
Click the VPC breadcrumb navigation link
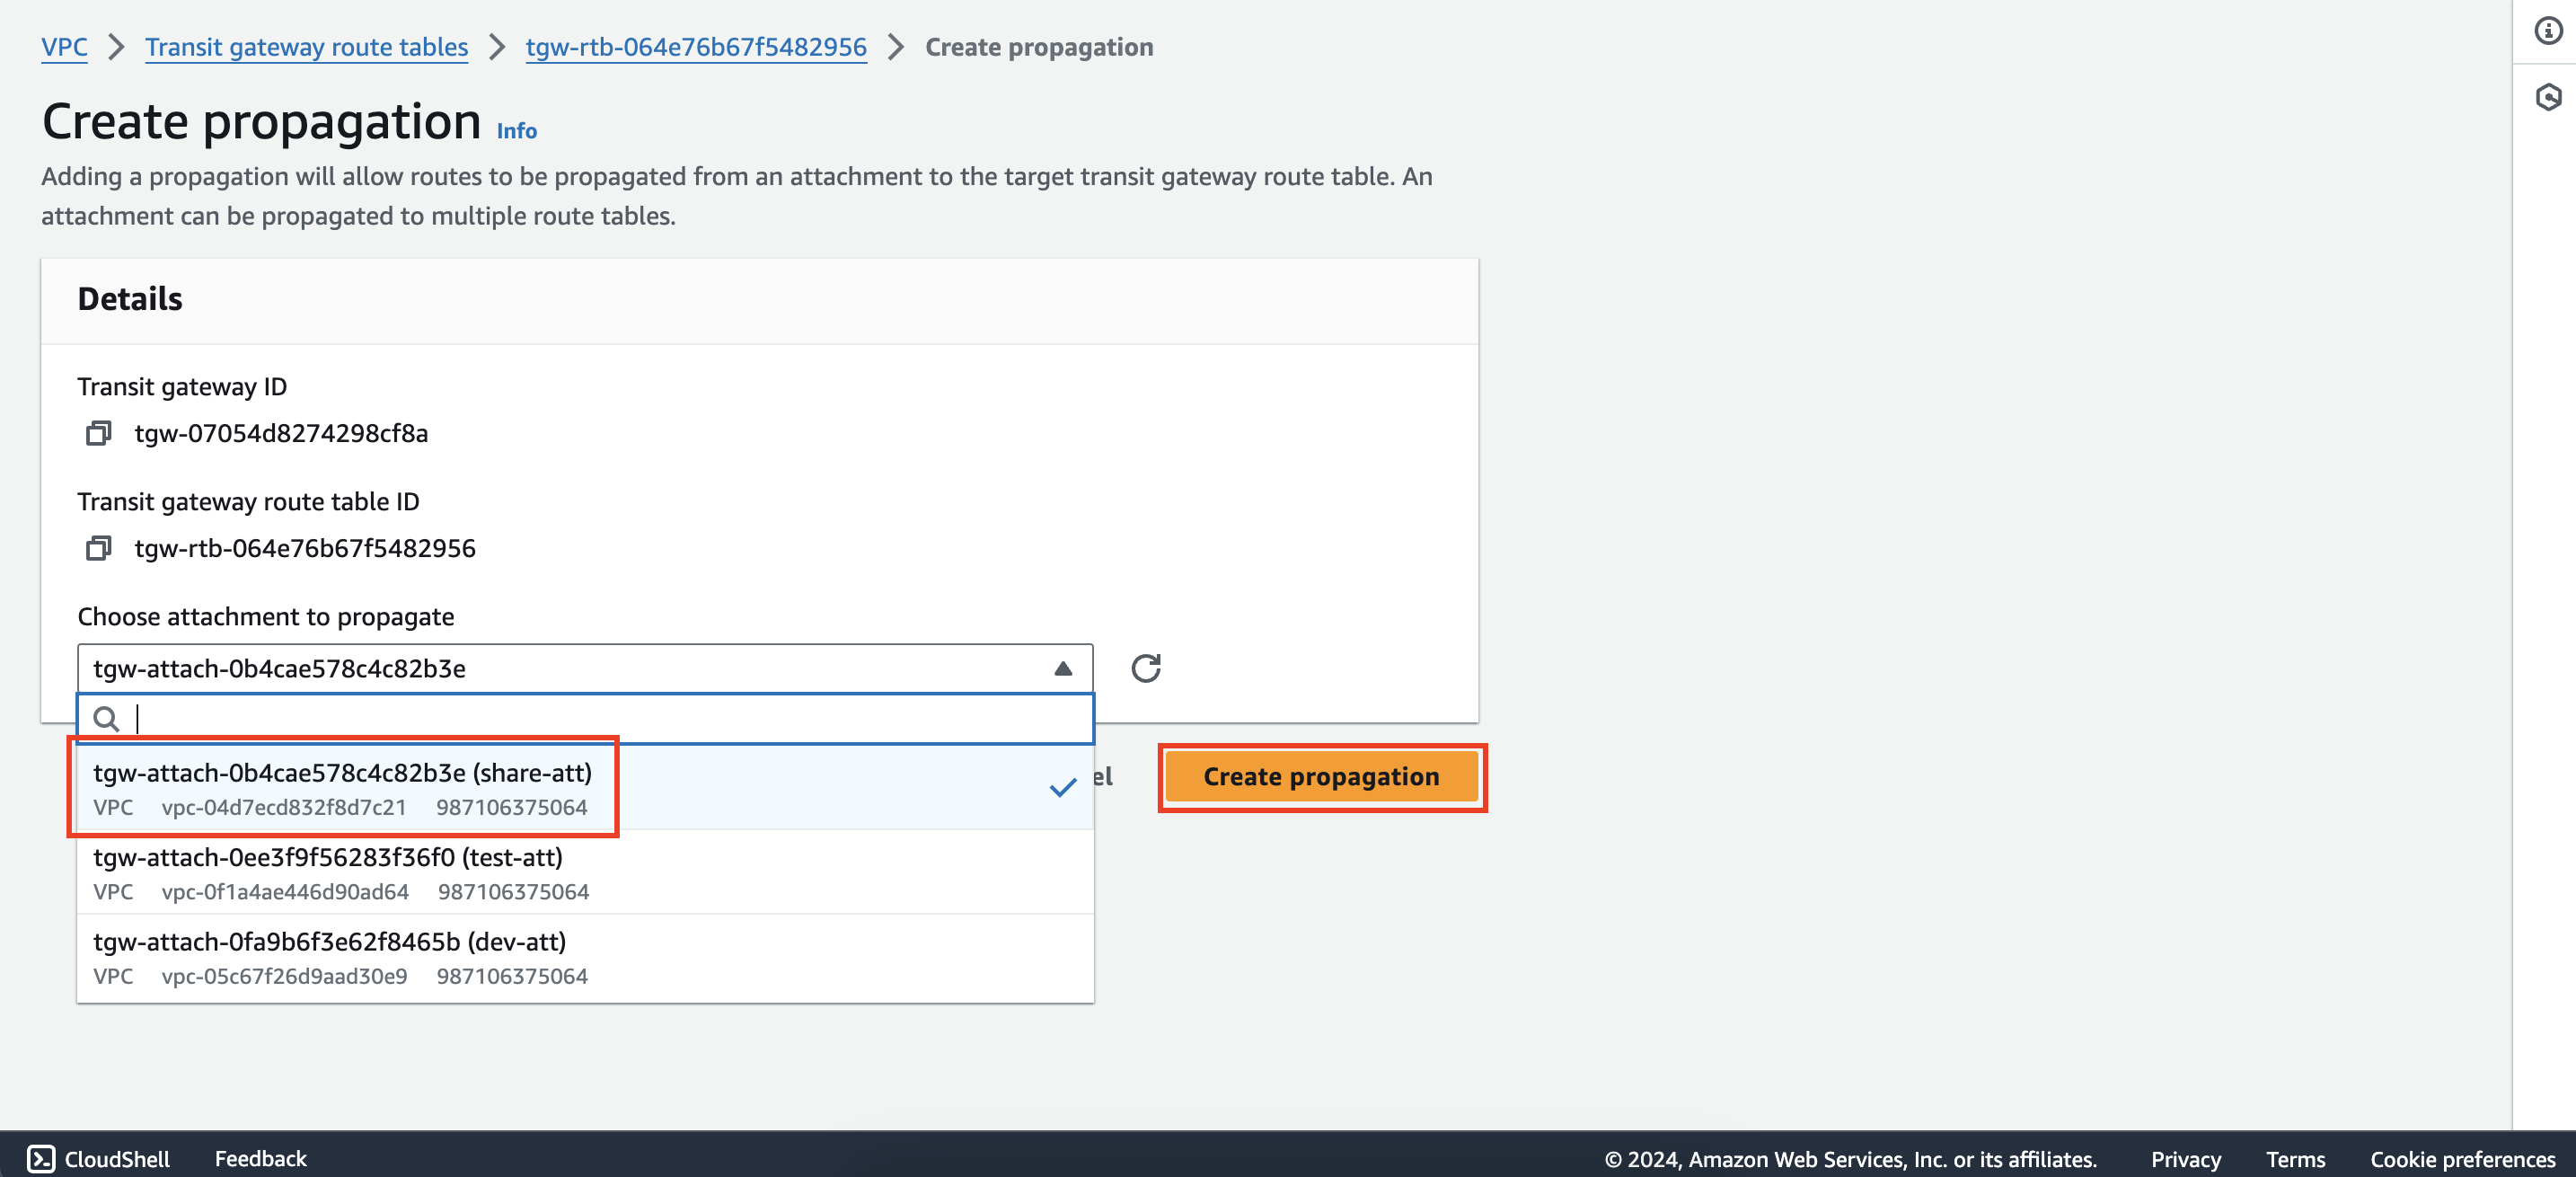tap(63, 46)
